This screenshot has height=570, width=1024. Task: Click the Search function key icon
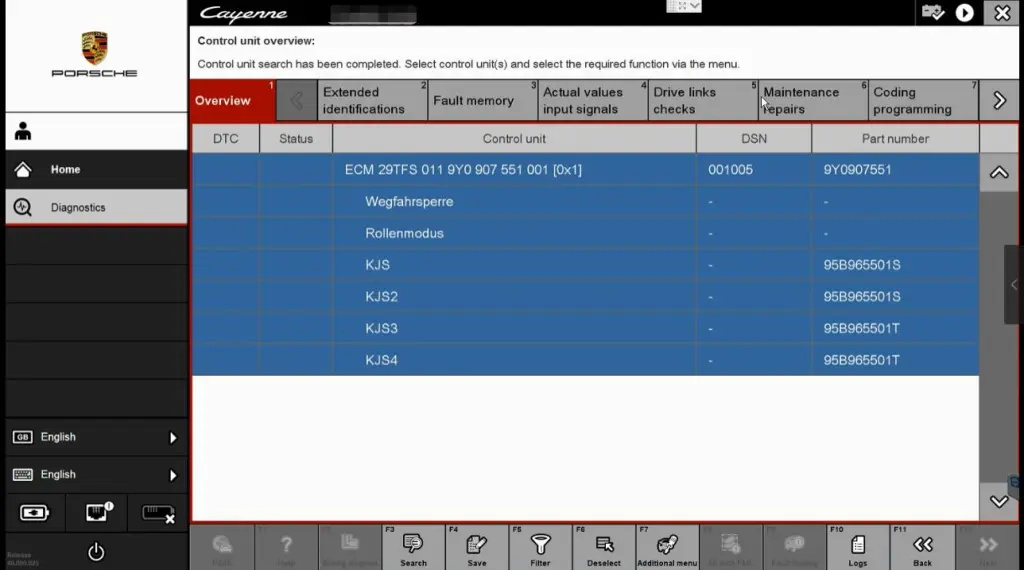413,546
